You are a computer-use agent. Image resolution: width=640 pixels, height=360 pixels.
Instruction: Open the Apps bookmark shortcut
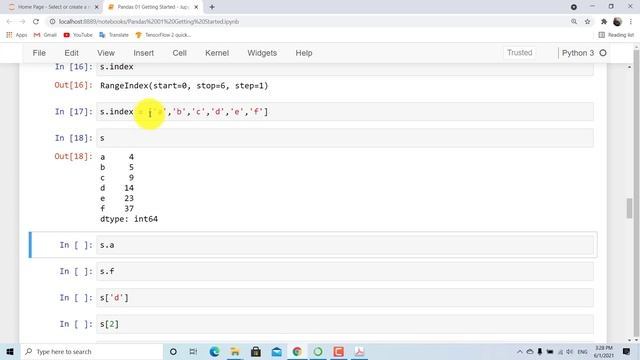17,35
